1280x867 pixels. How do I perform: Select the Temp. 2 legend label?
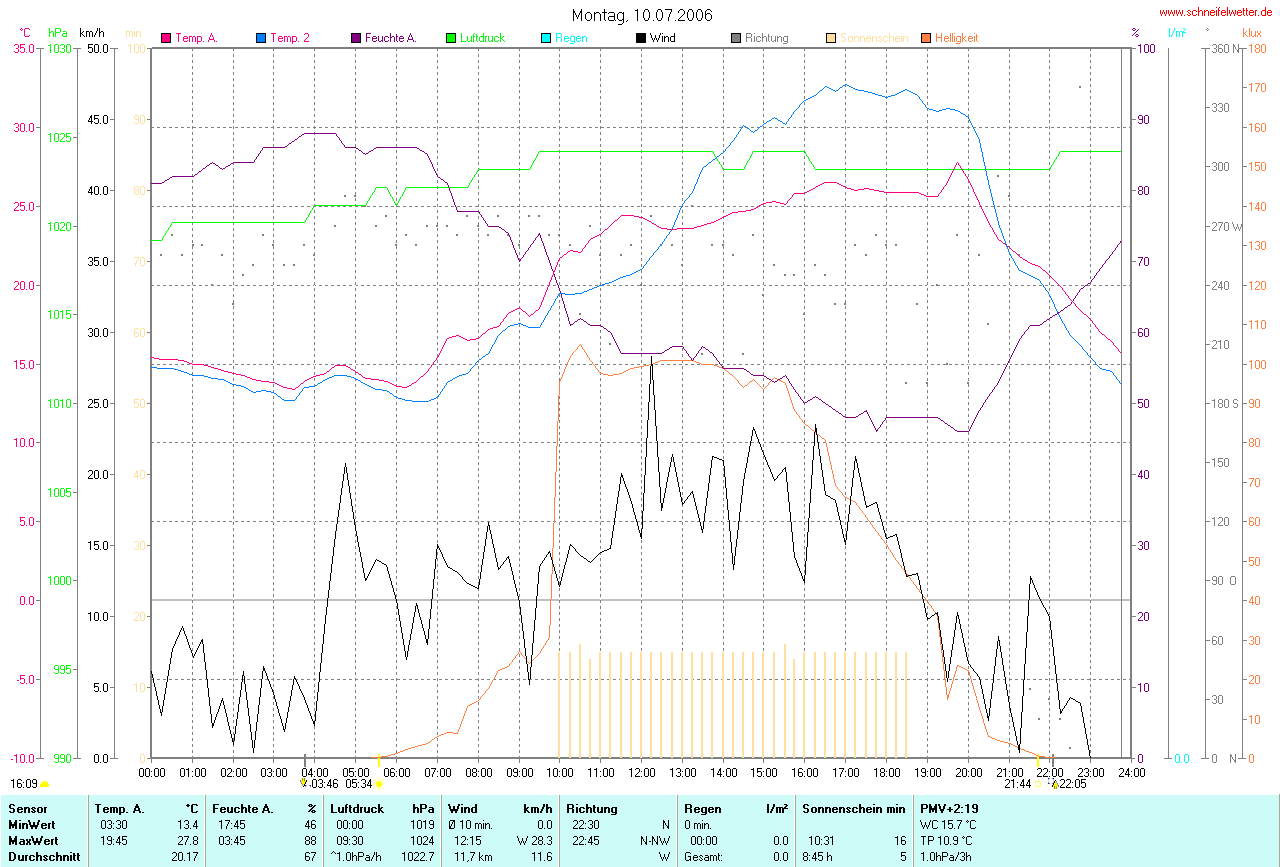(290, 38)
